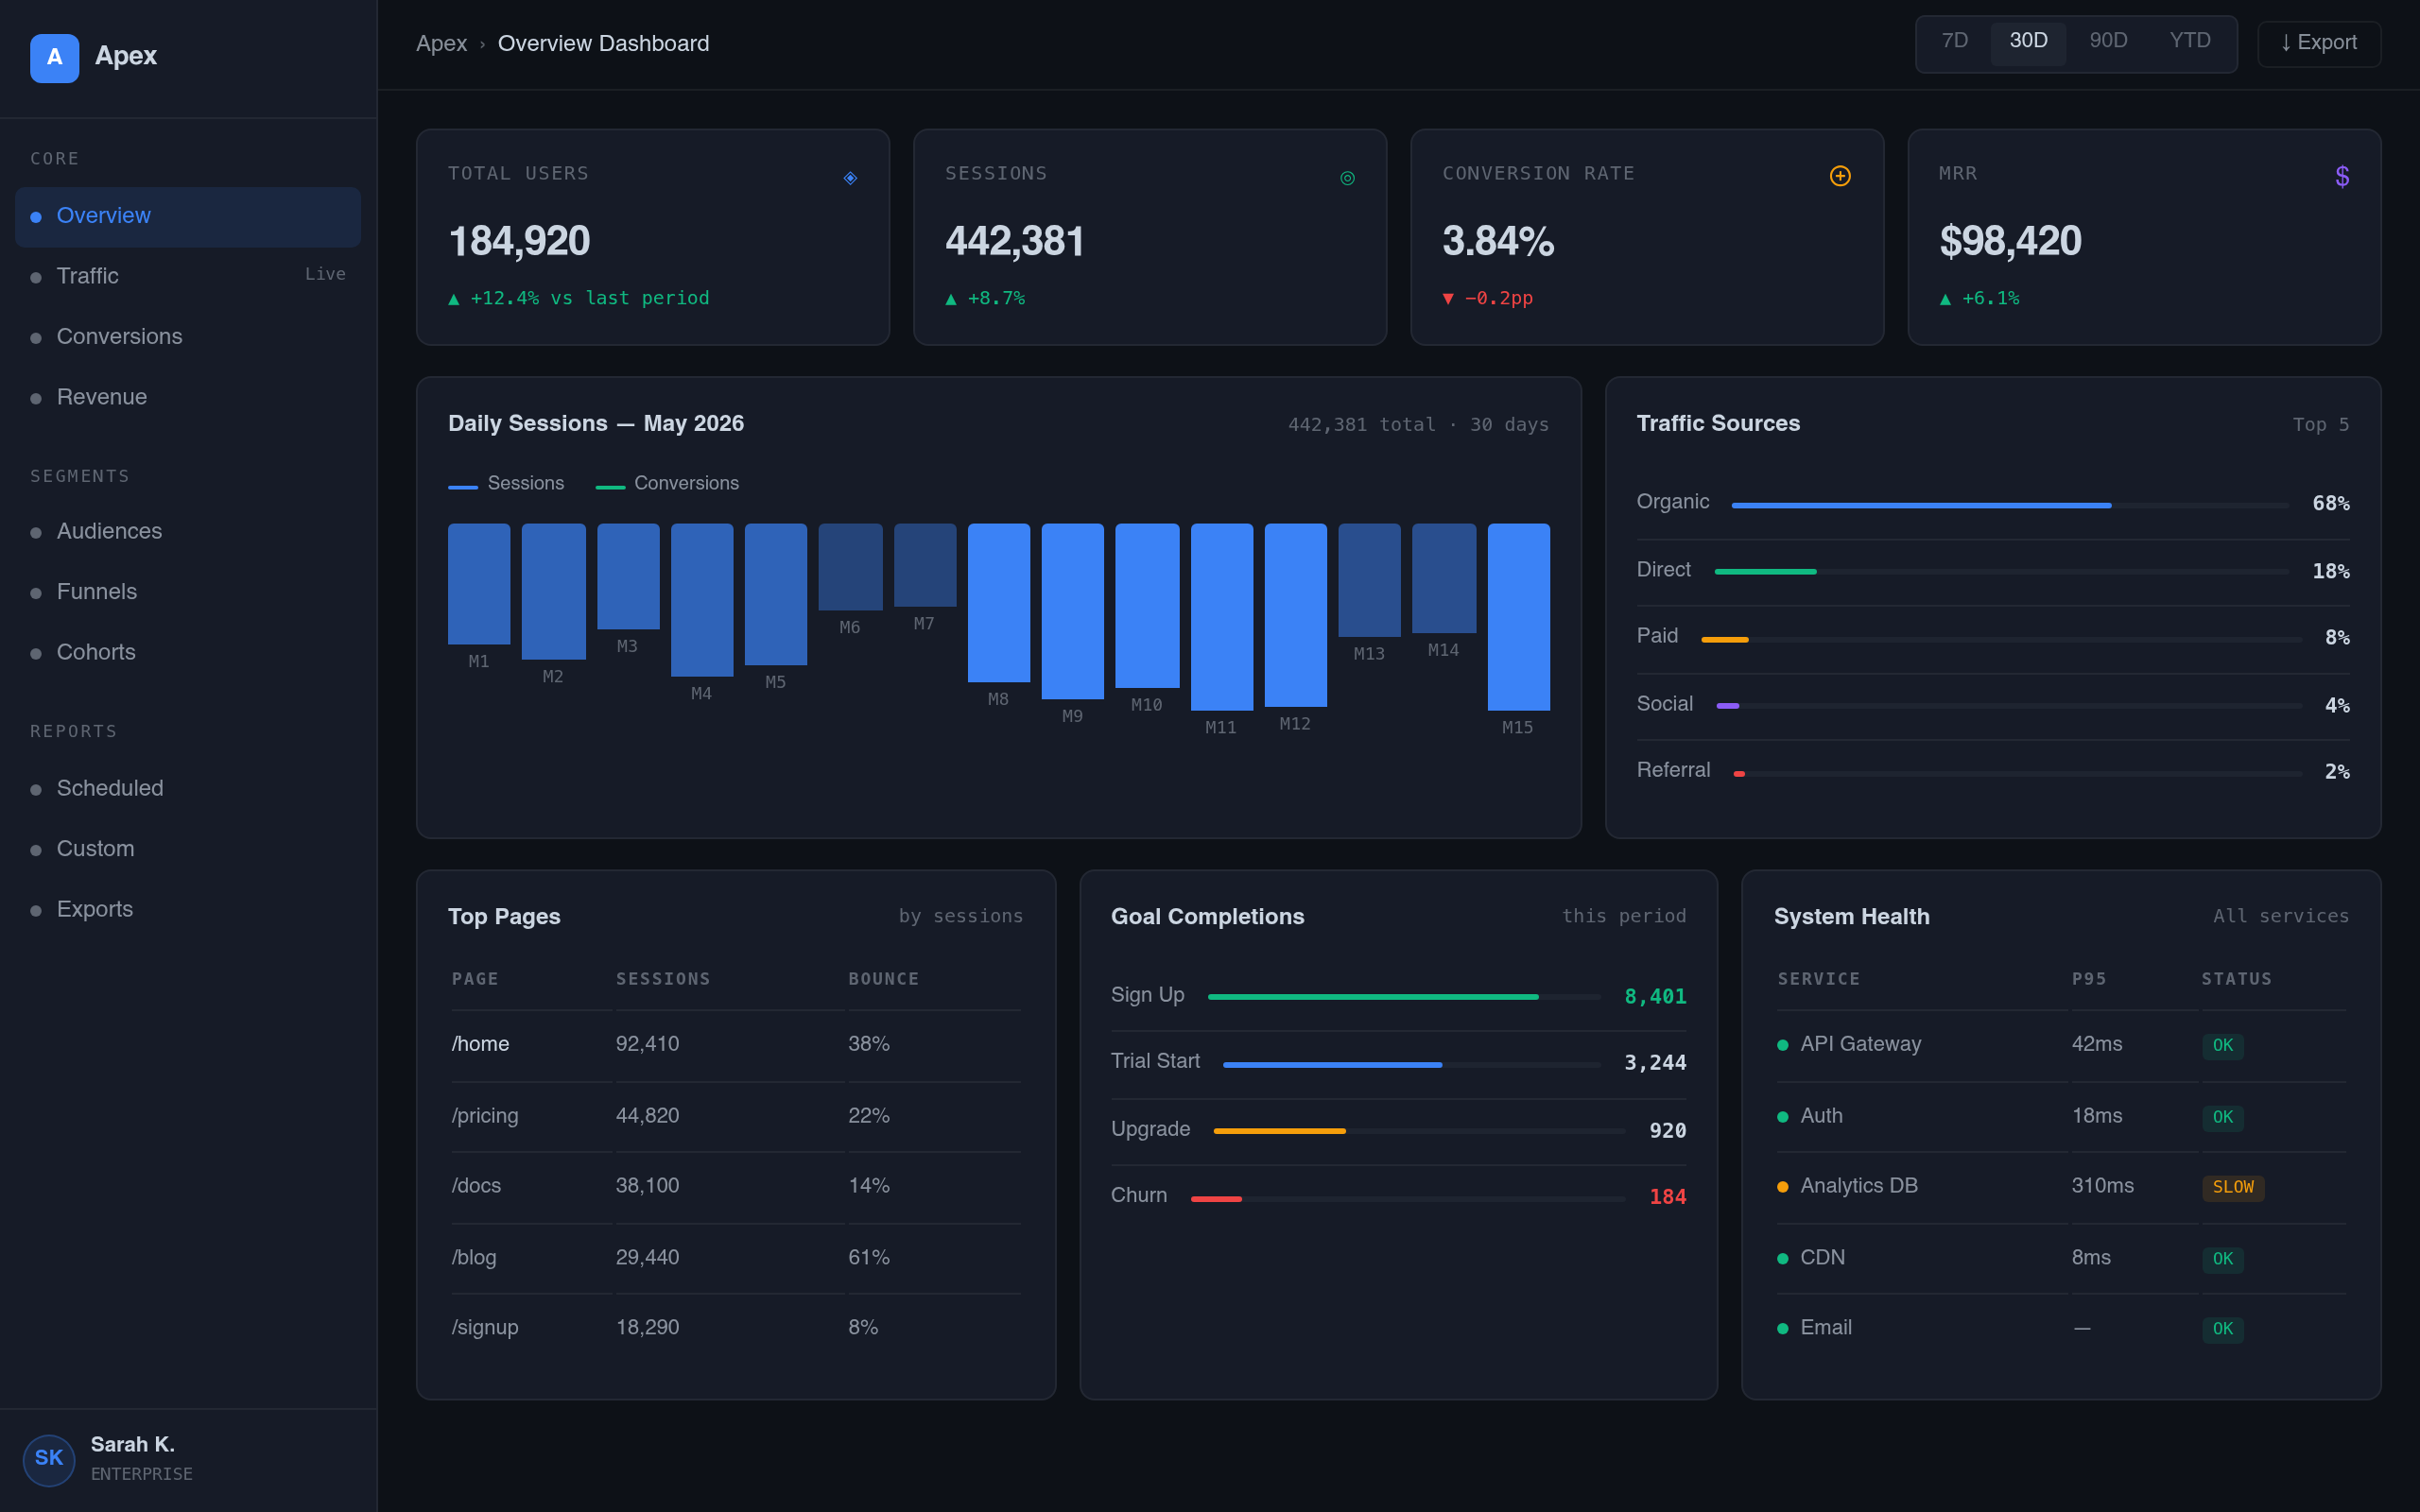This screenshot has height=1512, width=2420.
Task: Click the SLOW status badge
Action: click(x=2233, y=1187)
